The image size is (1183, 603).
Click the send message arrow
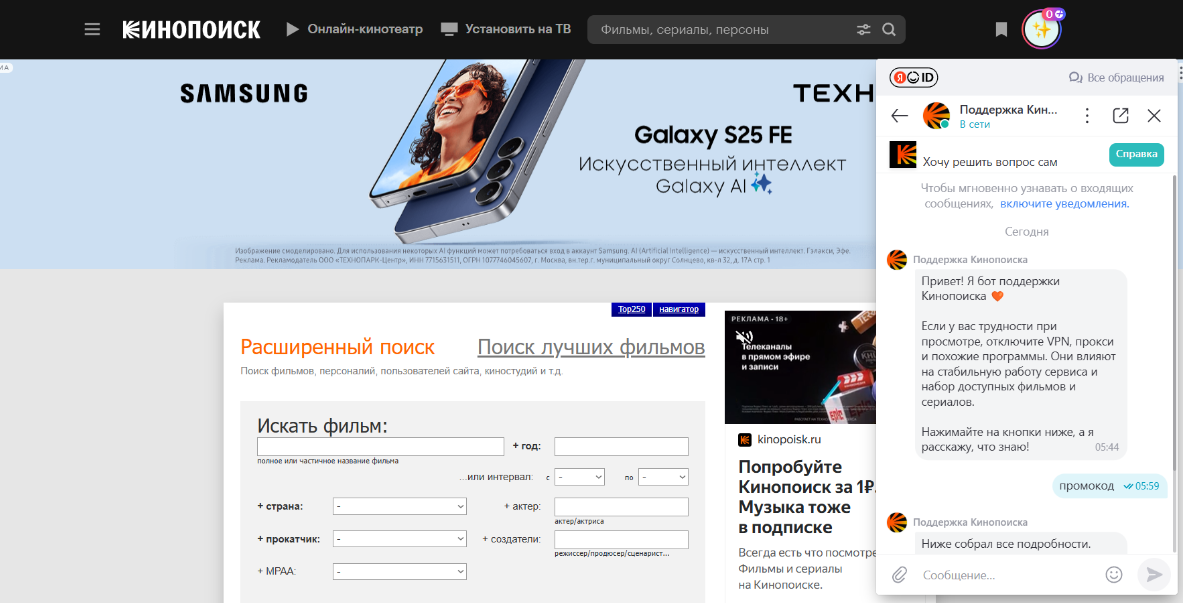tap(1154, 575)
